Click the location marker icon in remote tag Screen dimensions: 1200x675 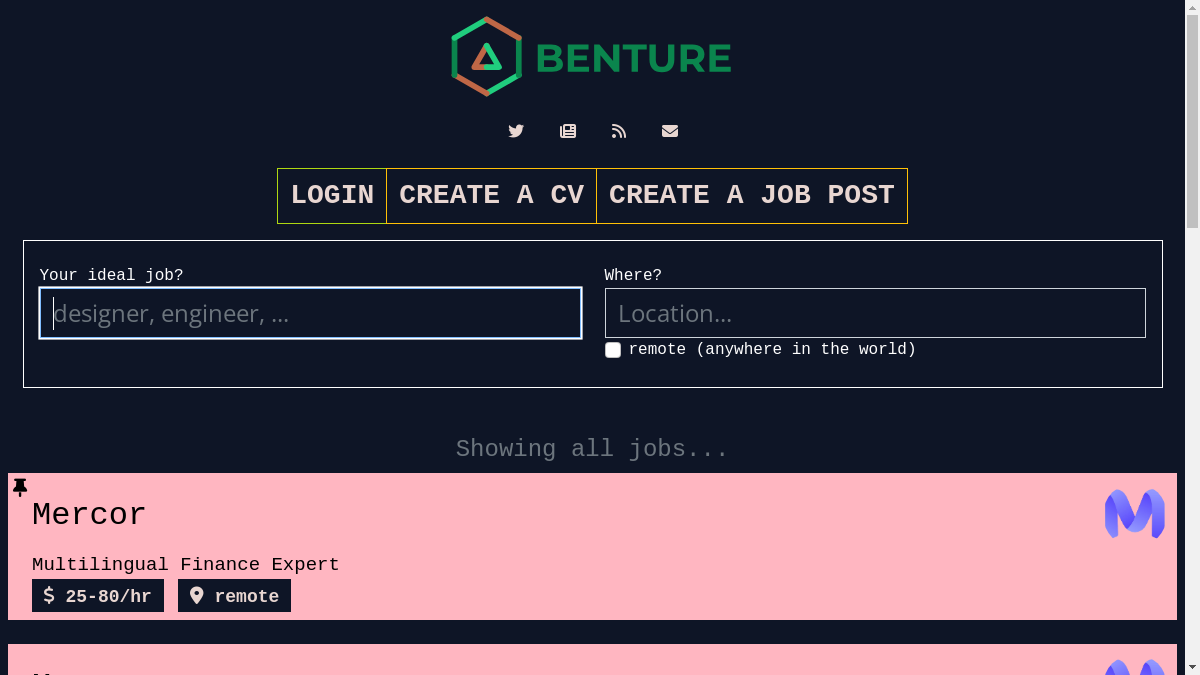pyautogui.click(x=197, y=596)
